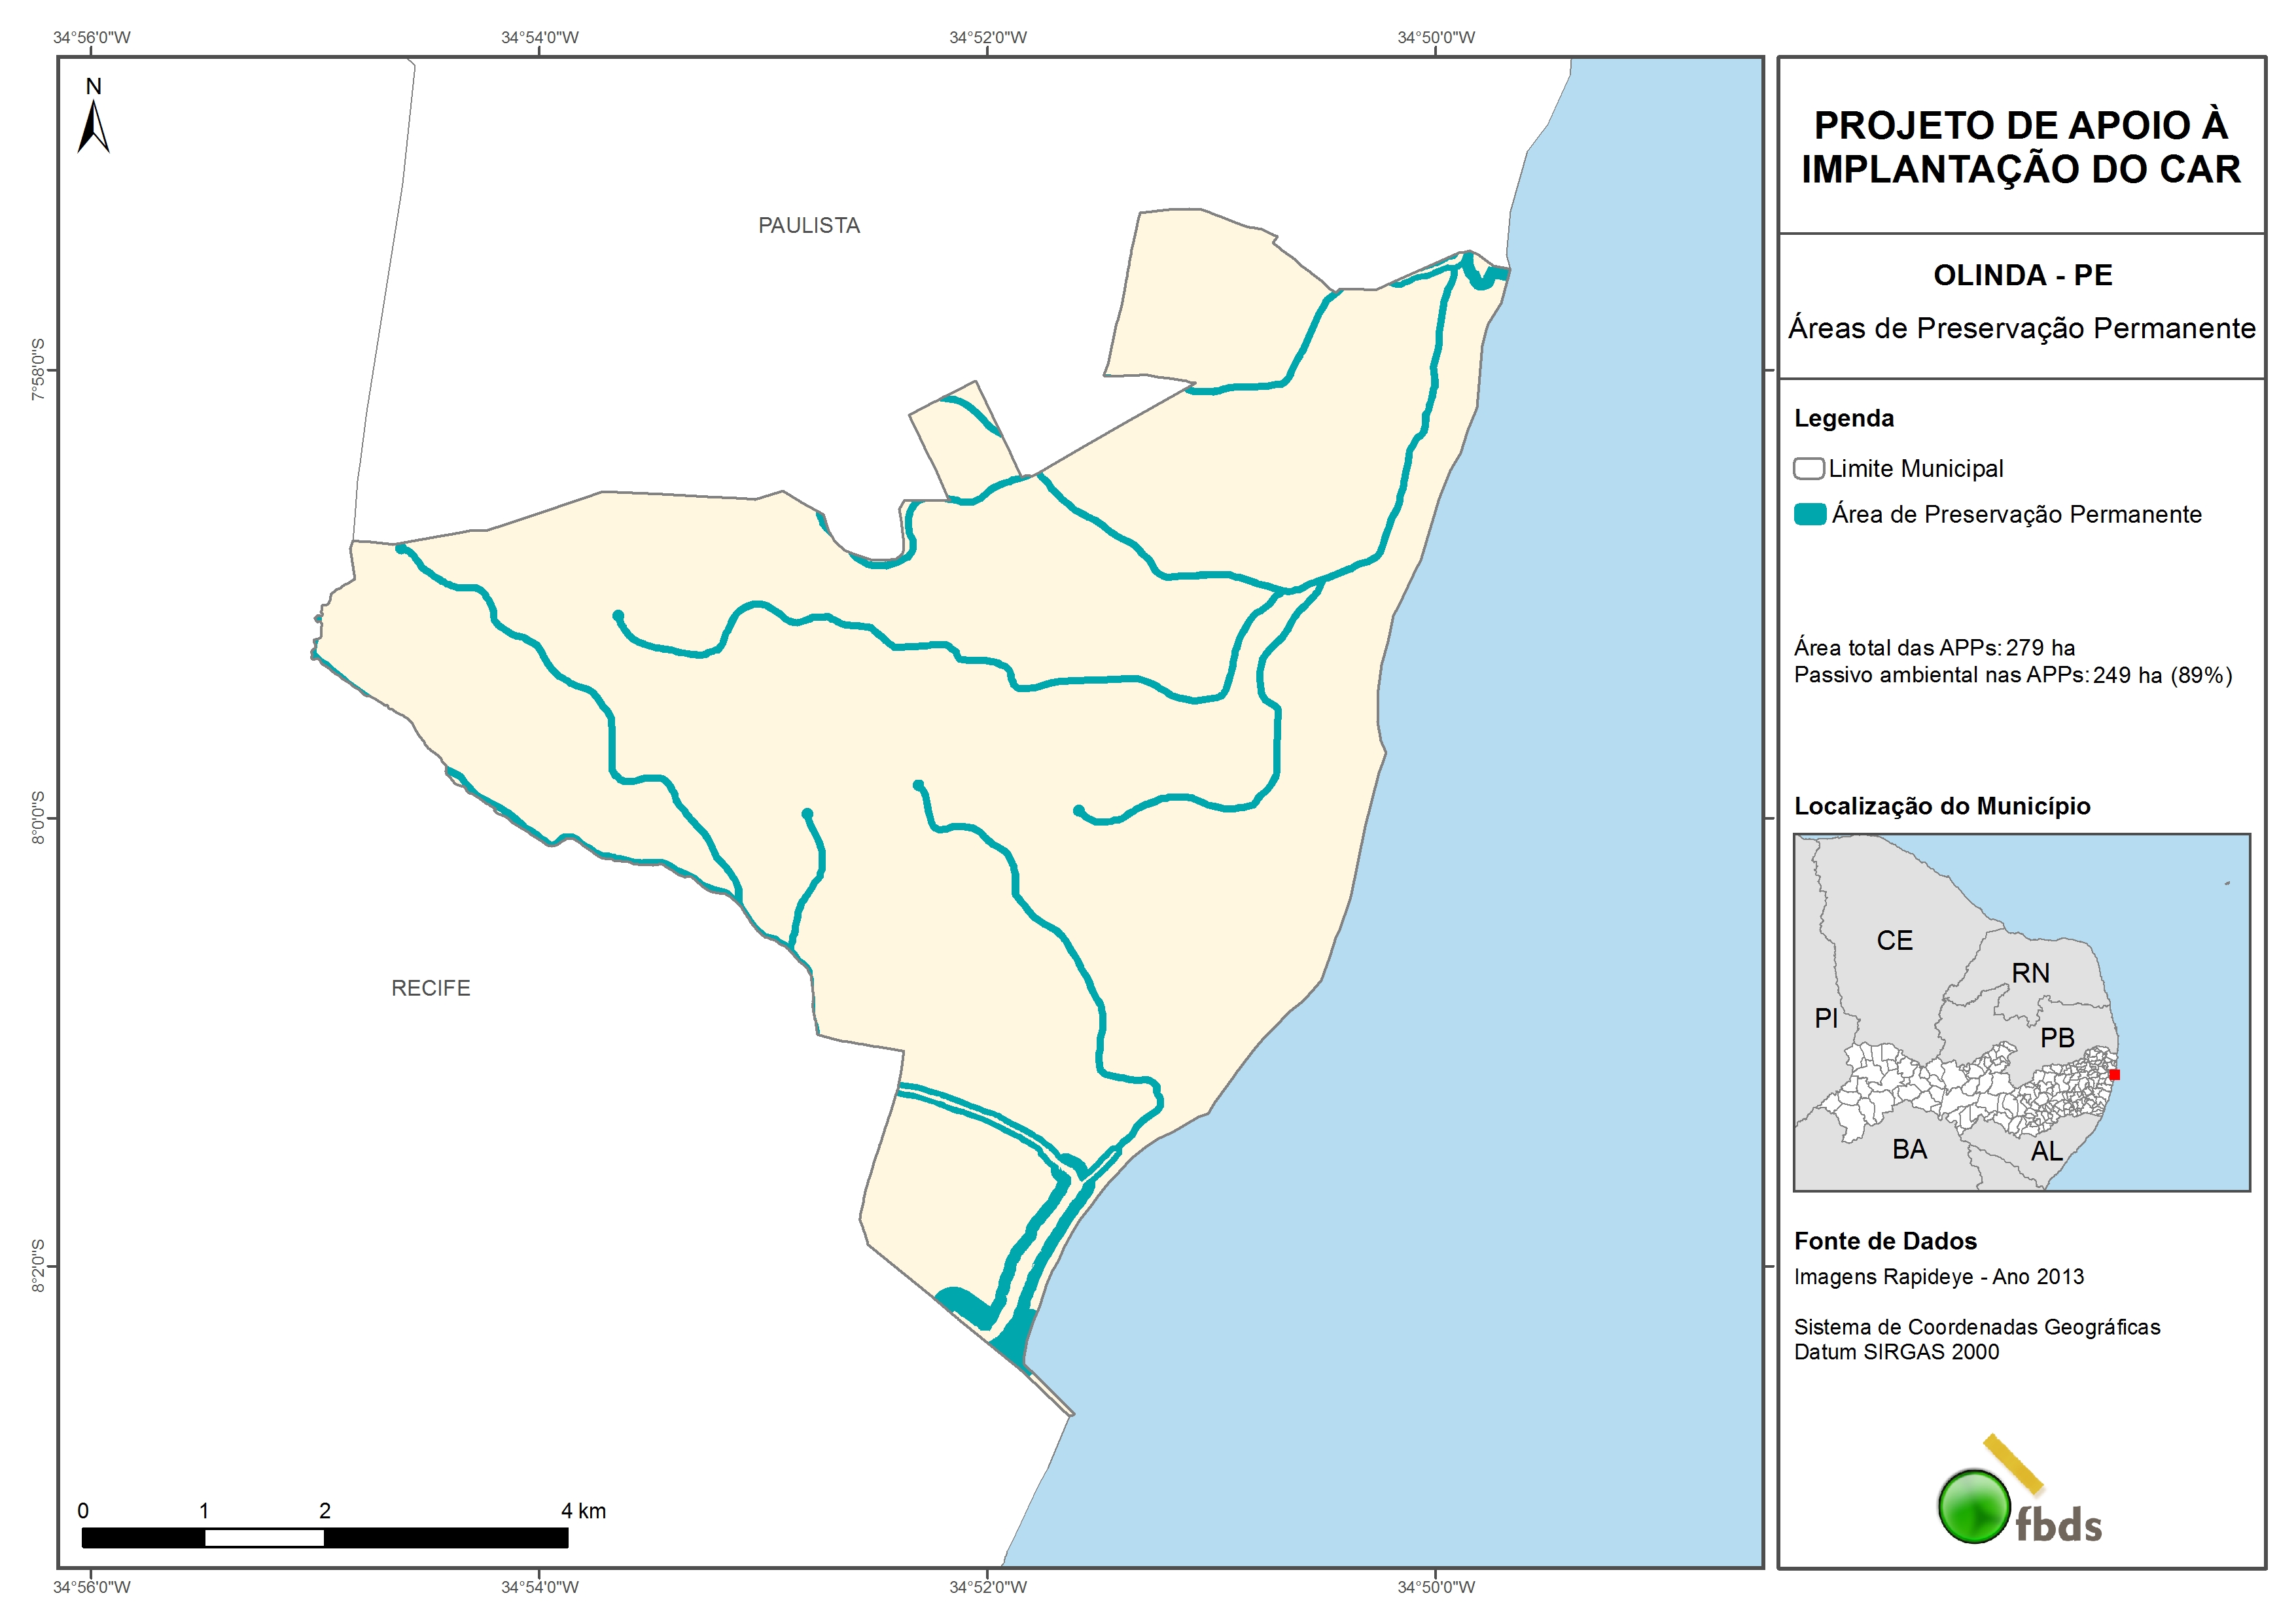Click the yellow diagonal stripe in the fbds logo
The width and height of the screenshot is (2296, 1623).
[2013, 1464]
